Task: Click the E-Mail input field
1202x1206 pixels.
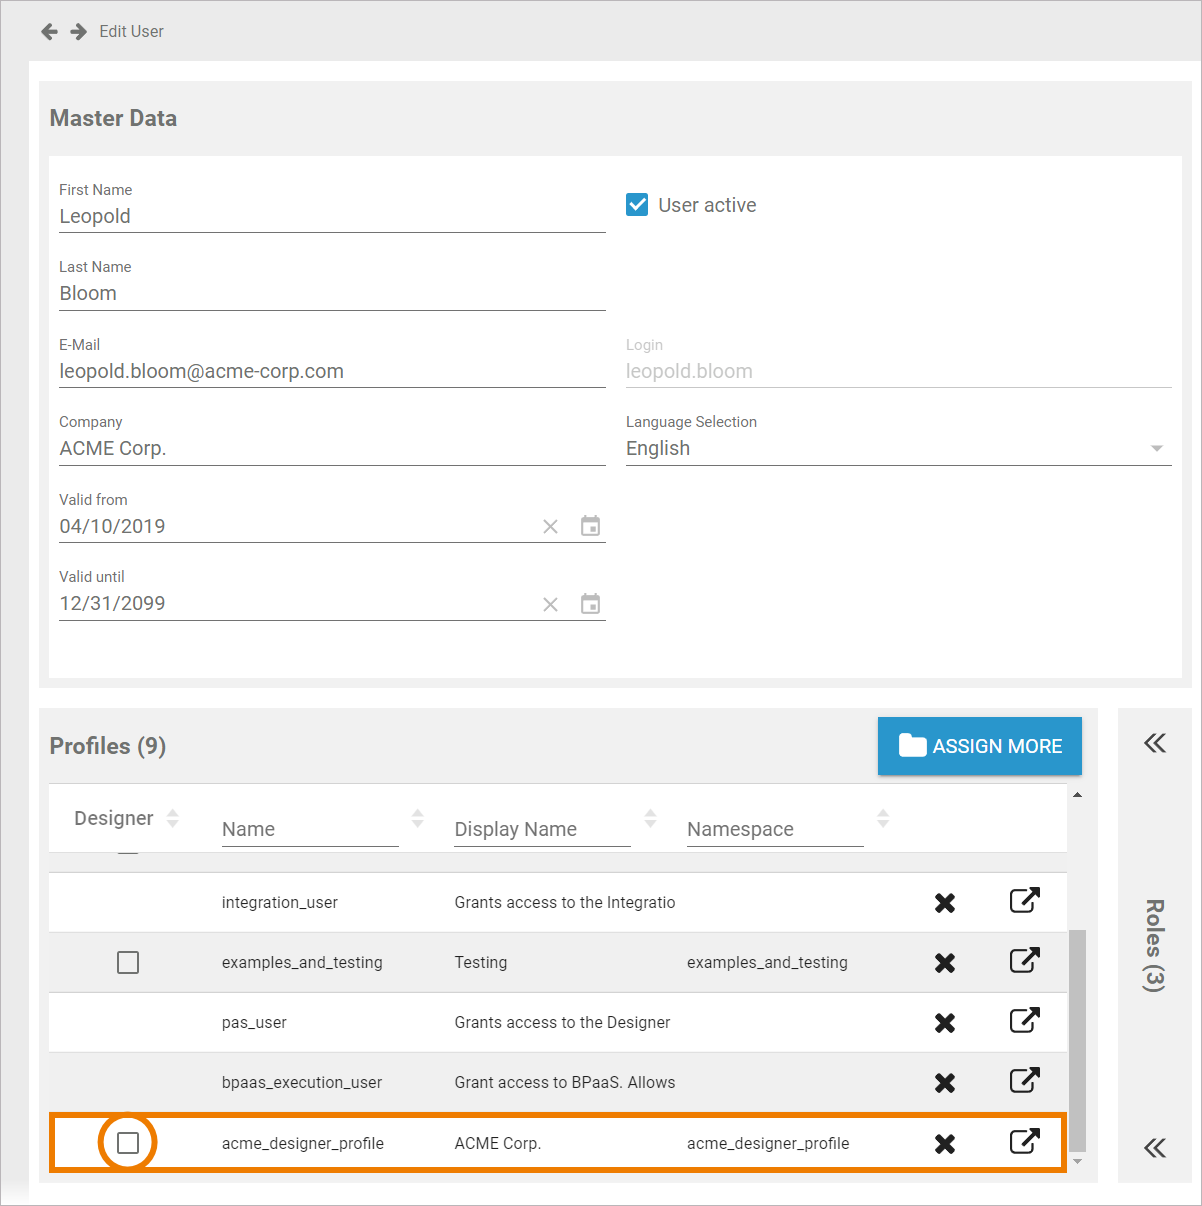Action: 331,372
